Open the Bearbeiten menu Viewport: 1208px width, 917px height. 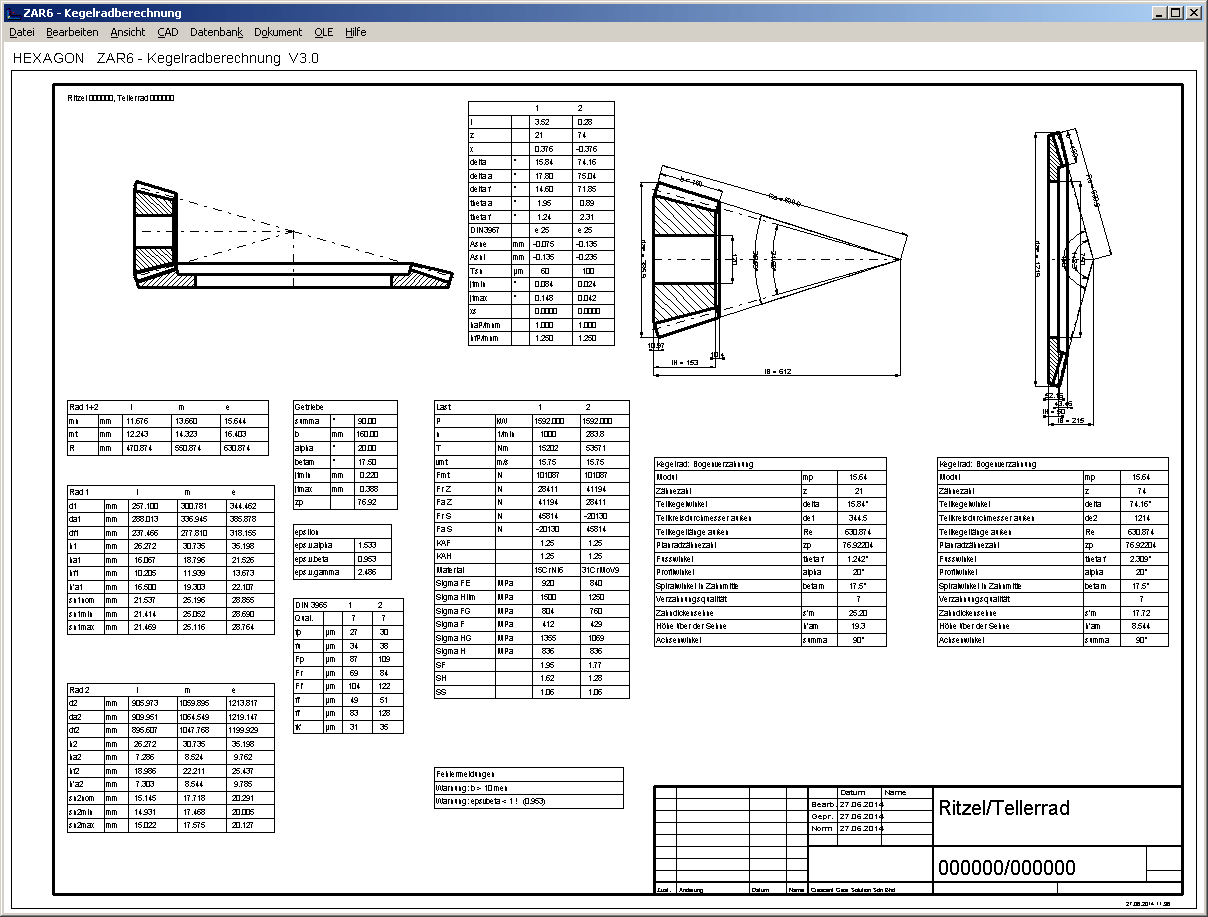[x=72, y=32]
